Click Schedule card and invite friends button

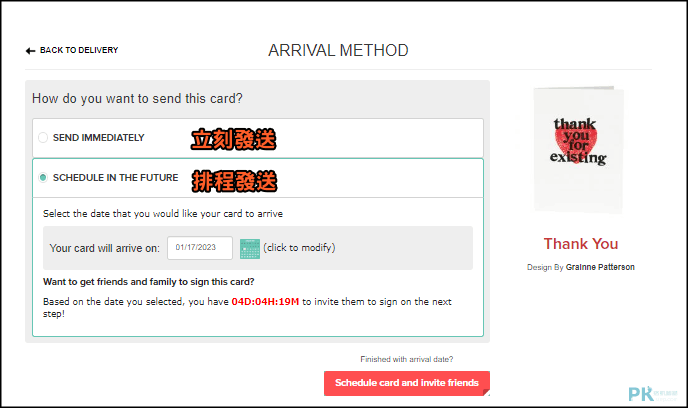[x=407, y=383]
